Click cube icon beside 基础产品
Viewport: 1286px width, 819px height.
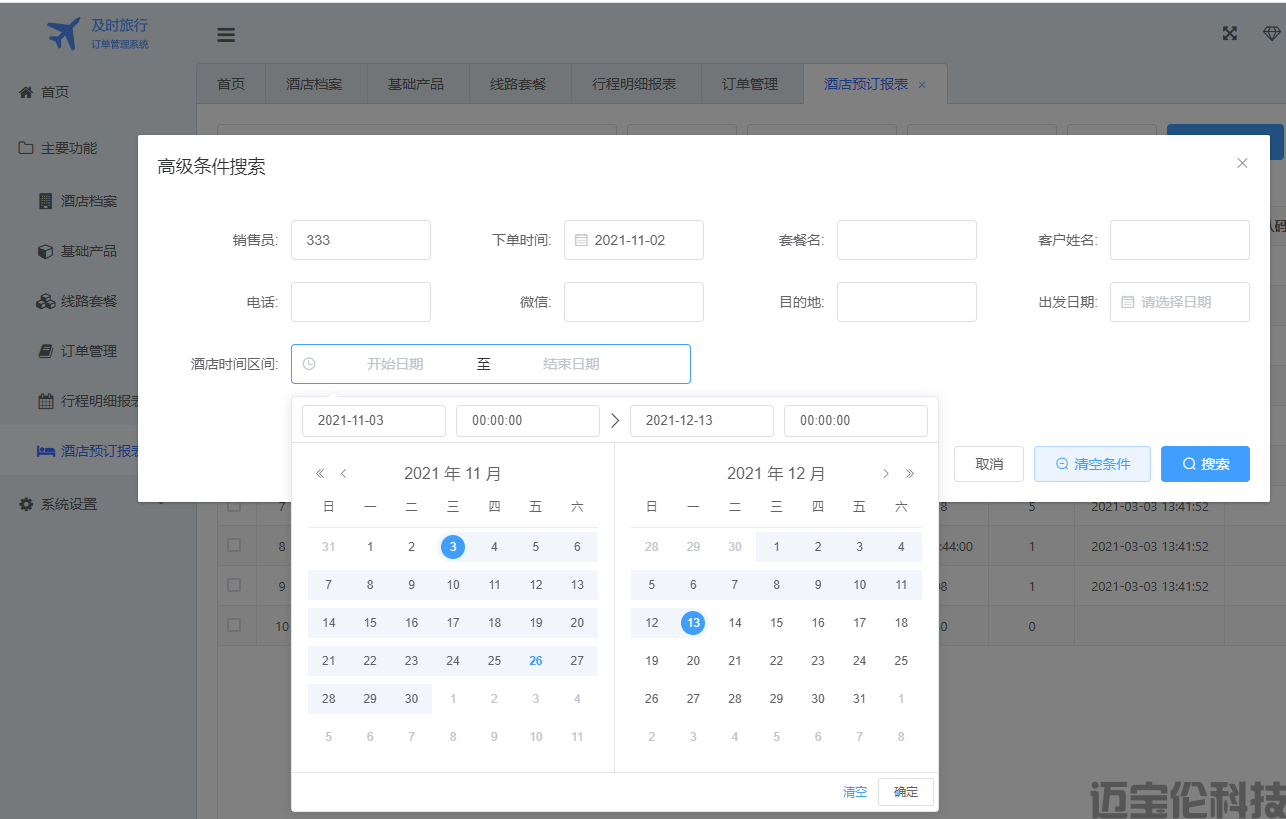click(45, 251)
